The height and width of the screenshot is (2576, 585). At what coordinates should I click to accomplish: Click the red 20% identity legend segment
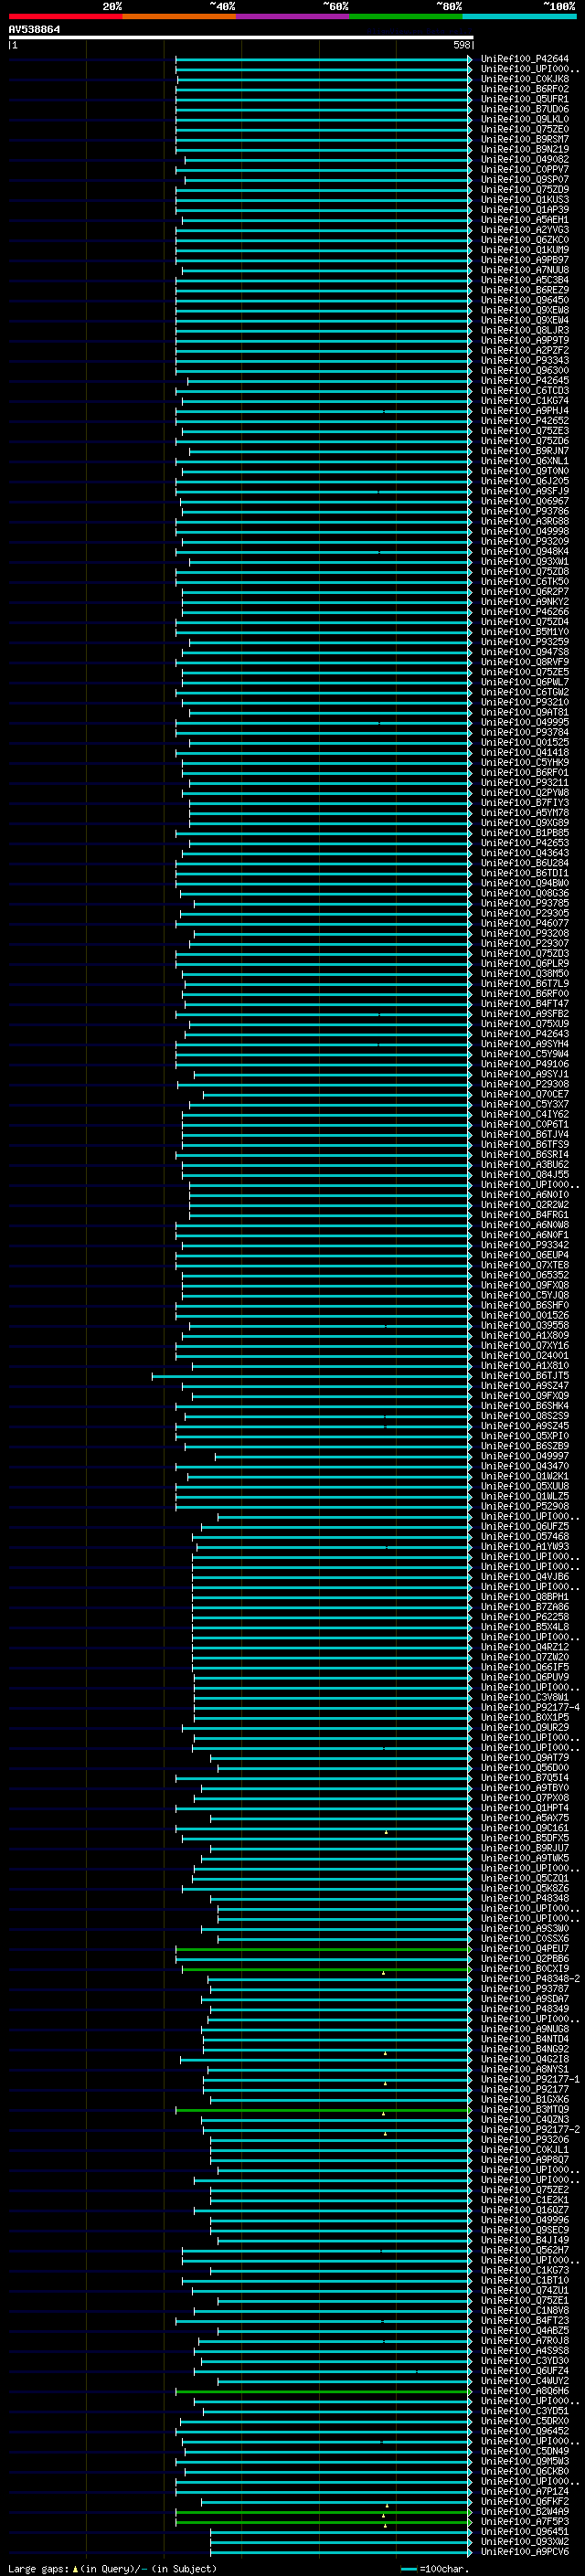(65, 16)
